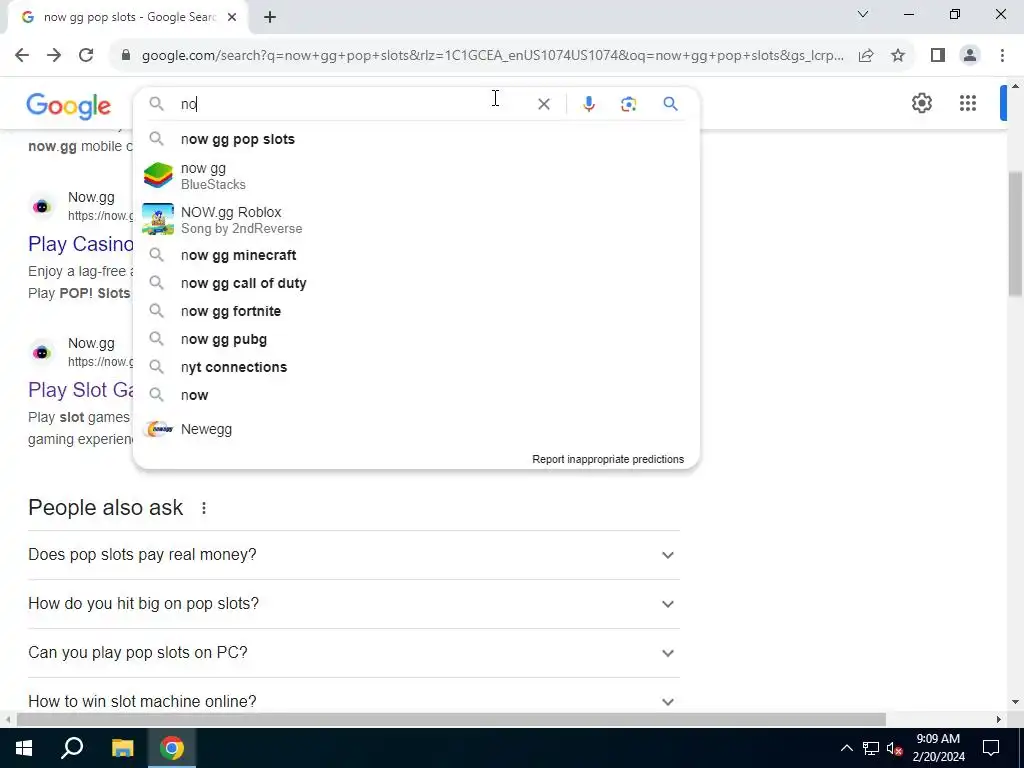
Task: Click the vertical page scrollbar thumb
Action: click(1016, 232)
